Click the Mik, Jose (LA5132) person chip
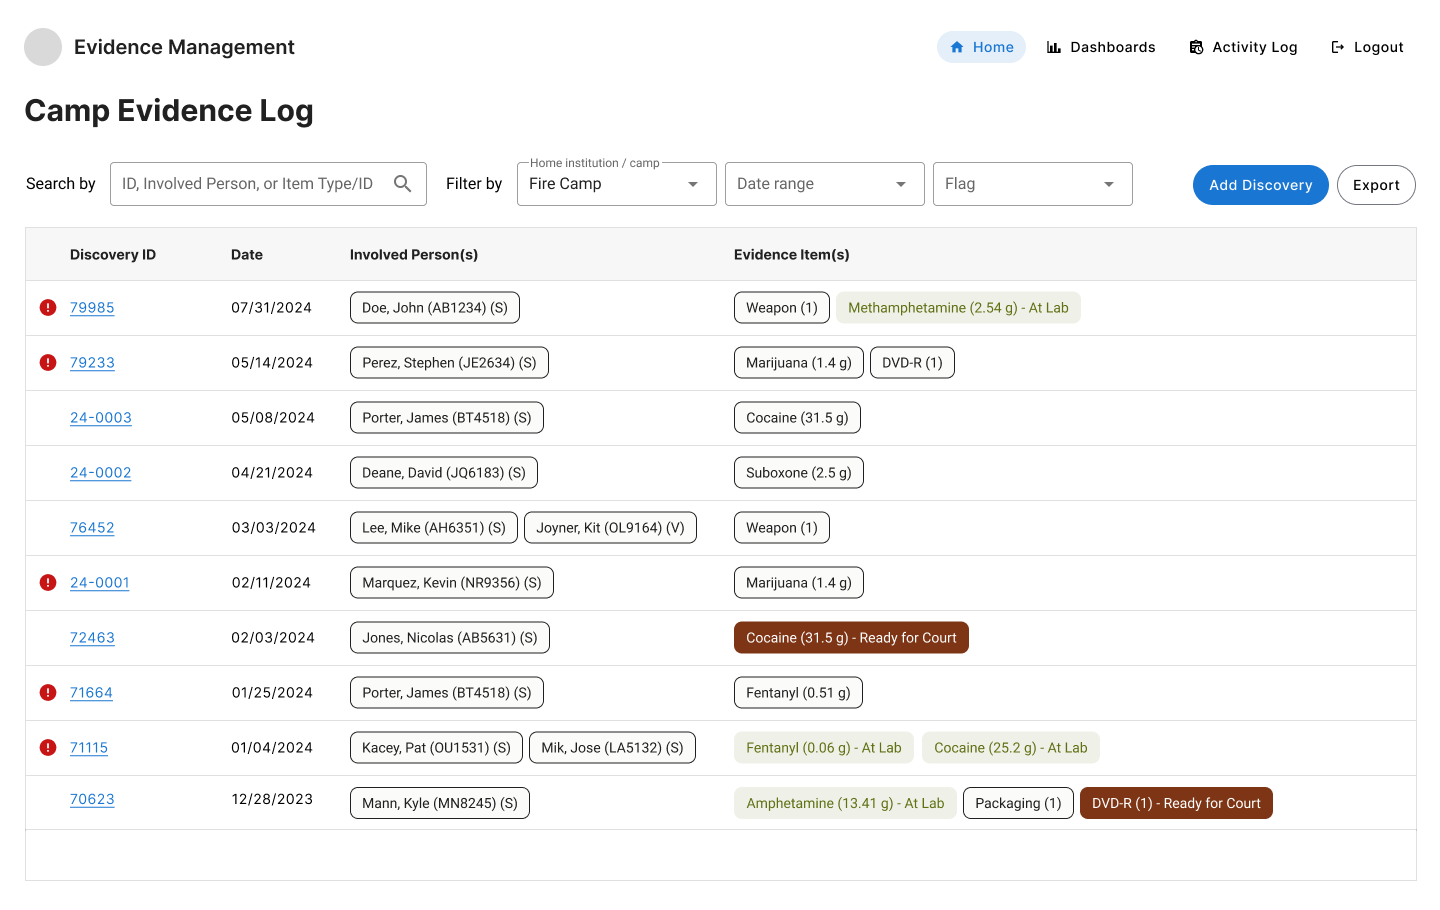Image resolution: width=1440 pixels, height=910 pixels. click(x=612, y=748)
